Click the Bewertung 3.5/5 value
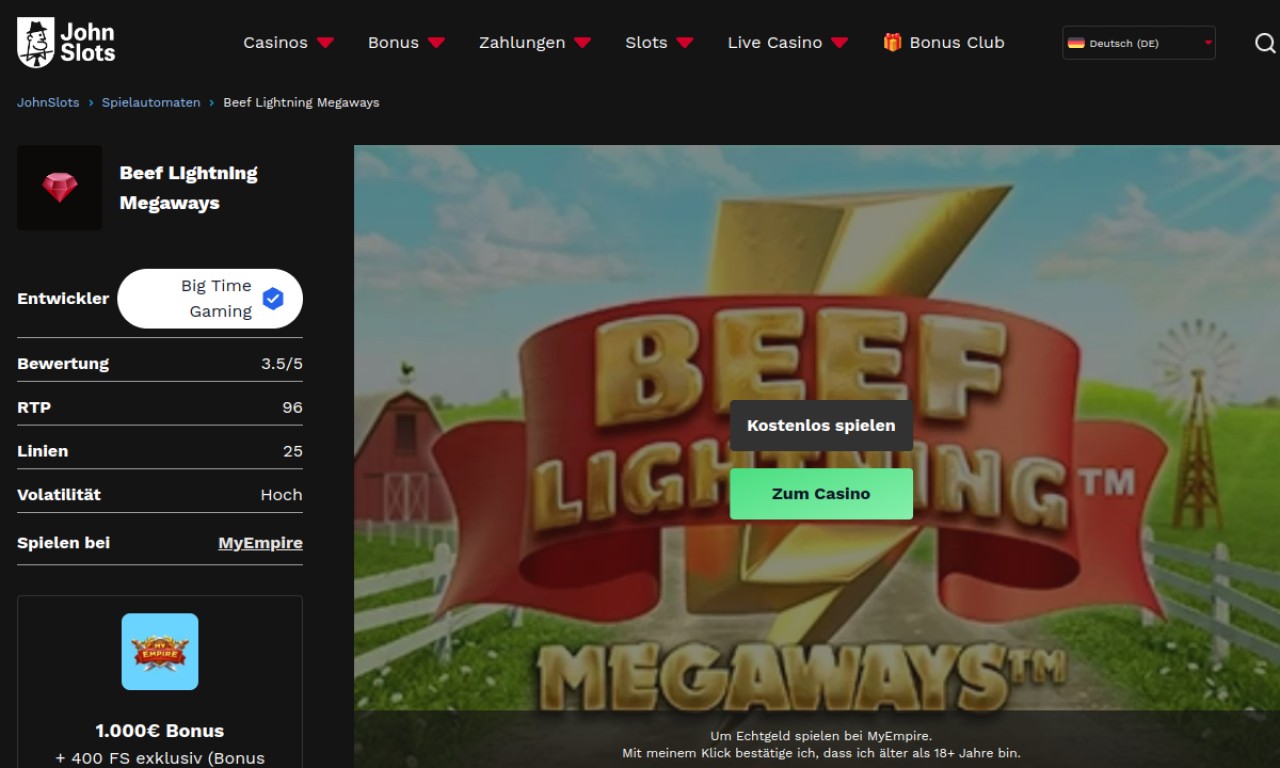The width and height of the screenshot is (1280, 768). point(282,364)
